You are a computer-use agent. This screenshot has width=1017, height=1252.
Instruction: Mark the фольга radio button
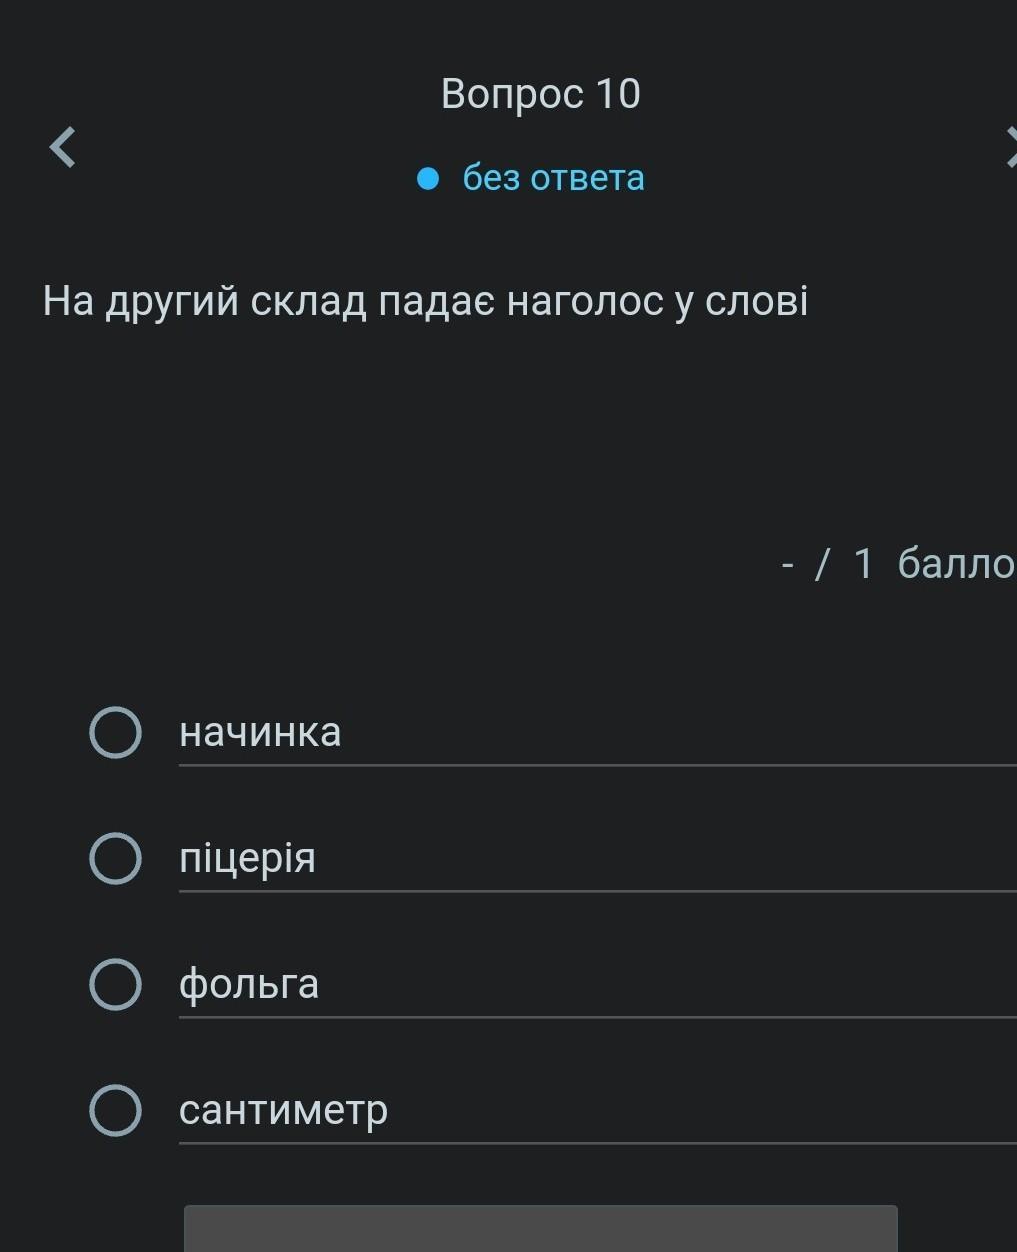[115, 984]
